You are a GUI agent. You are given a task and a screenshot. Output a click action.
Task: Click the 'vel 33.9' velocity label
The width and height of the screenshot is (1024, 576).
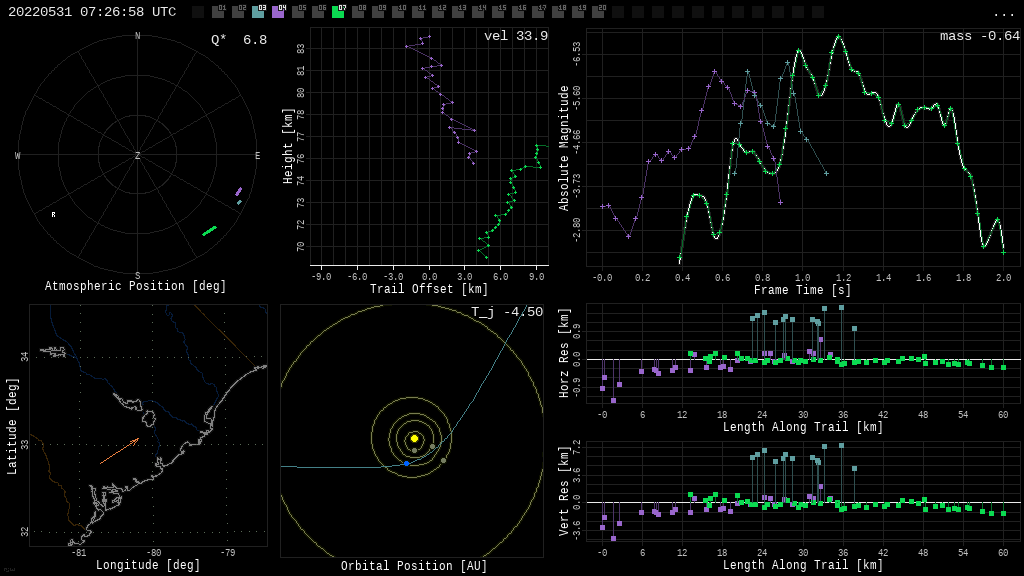coord(515,36)
